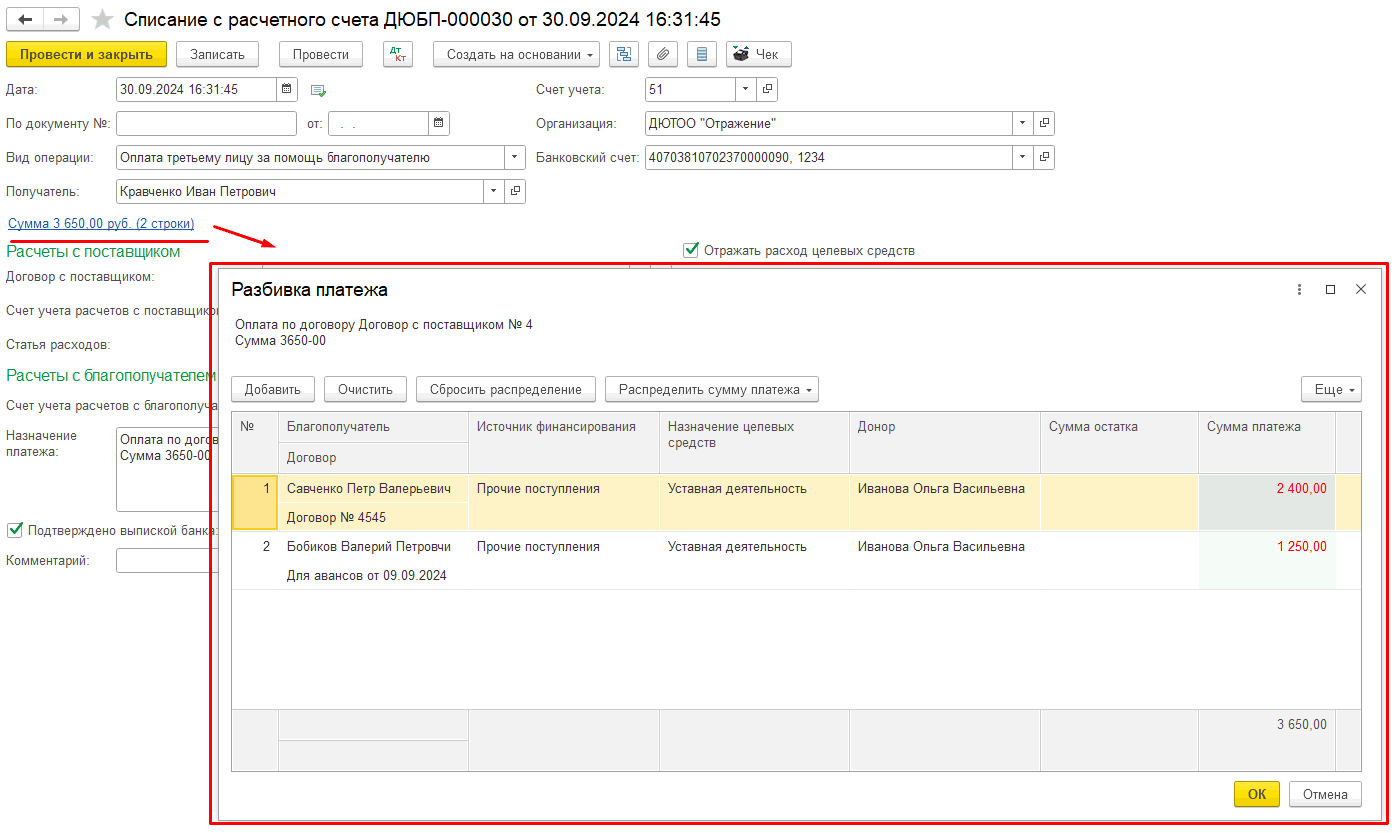Expand Вид операции dropdown
The width and height of the screenshot is (1397, 833).
(515, 157)
